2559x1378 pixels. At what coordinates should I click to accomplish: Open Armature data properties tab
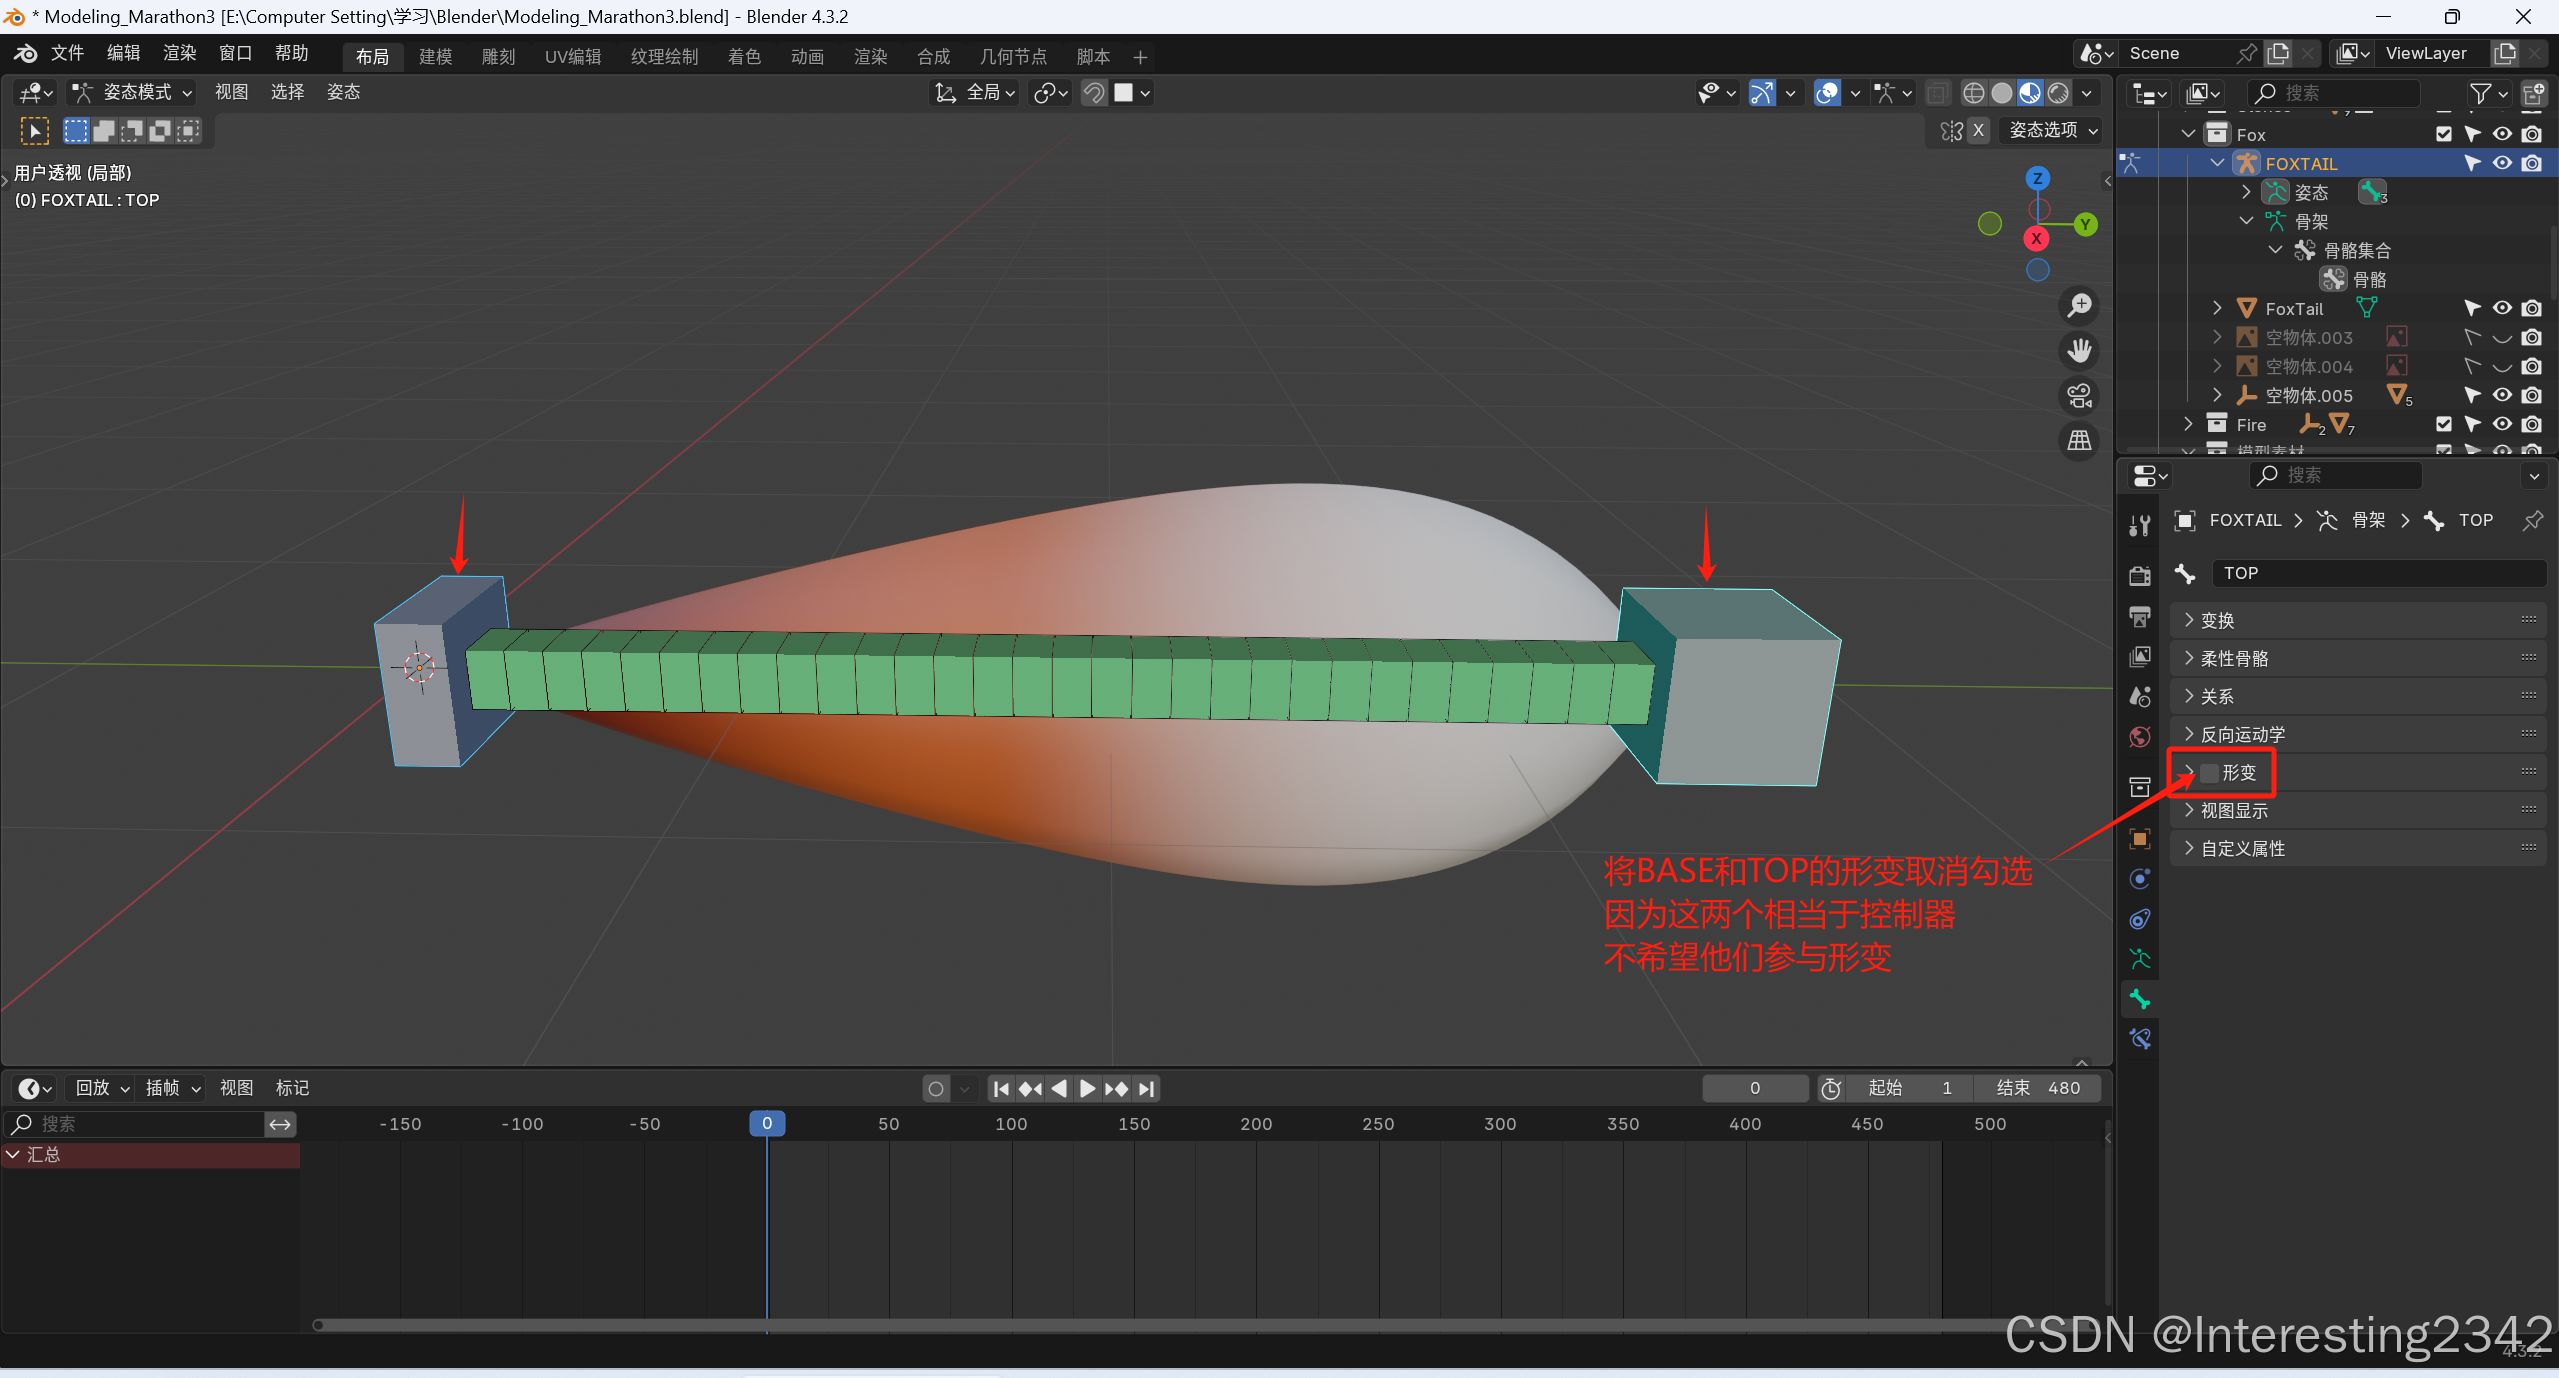coord(2140,959)
